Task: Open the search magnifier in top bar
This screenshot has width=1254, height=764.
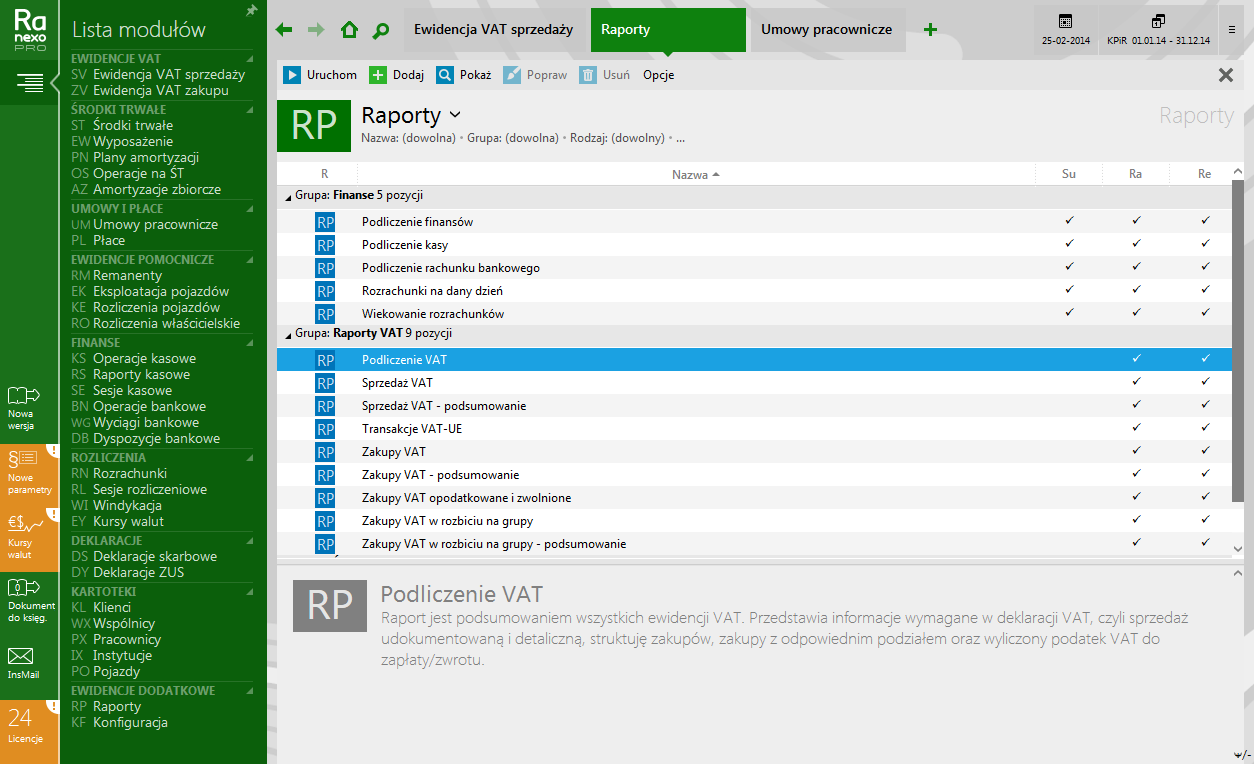Action: (380, 30)
